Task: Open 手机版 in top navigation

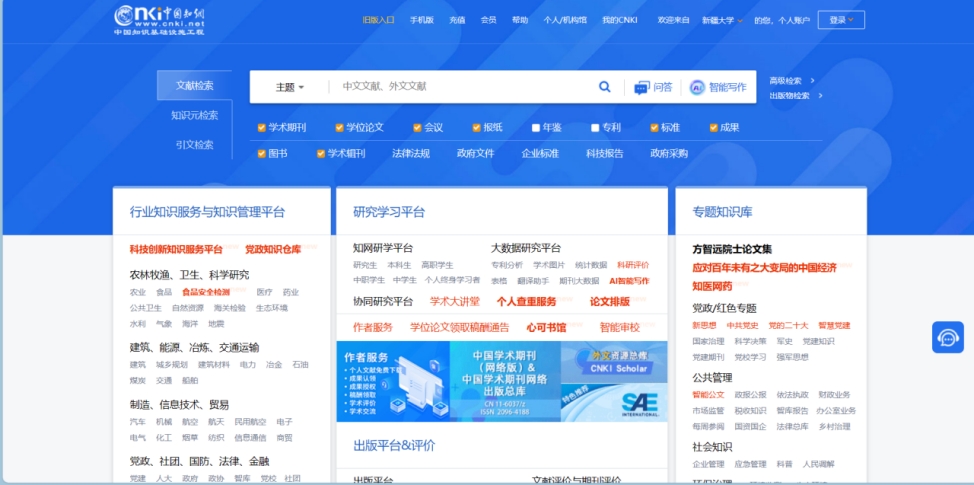Action: point(422,20)
